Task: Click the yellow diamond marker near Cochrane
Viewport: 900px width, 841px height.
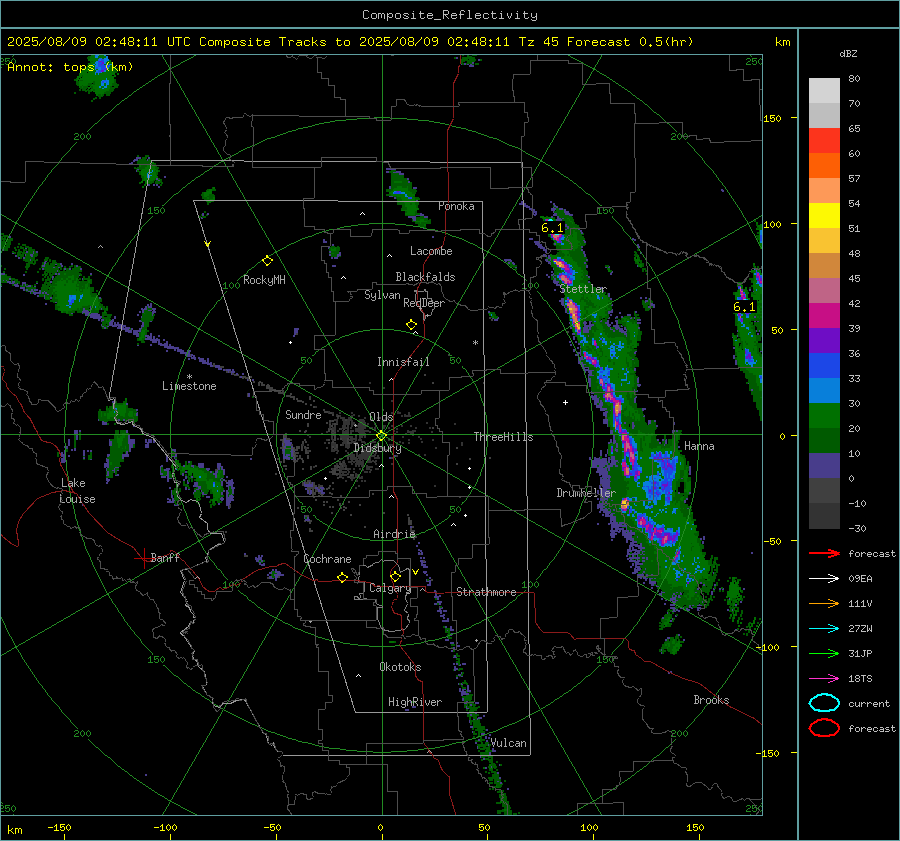Action: pyautogui.click(x=342, y=577)
